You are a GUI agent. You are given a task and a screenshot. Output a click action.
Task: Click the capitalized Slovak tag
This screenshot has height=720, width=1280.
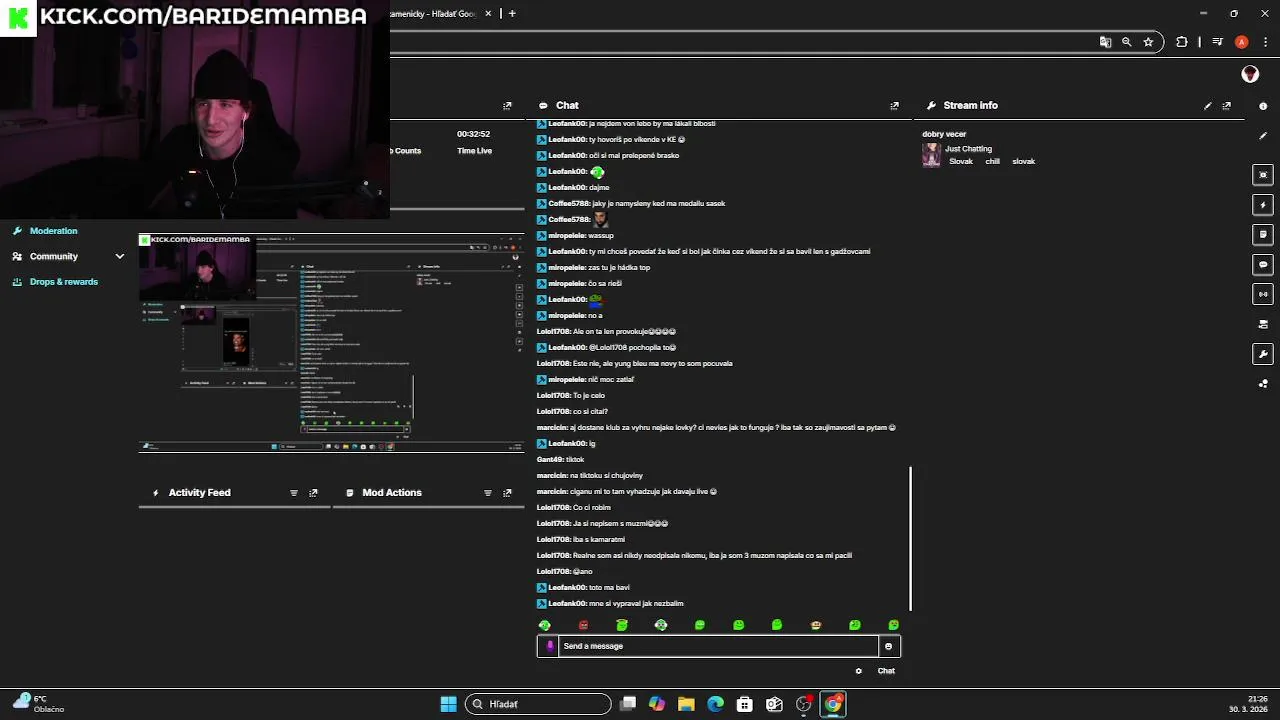(961, 162)
